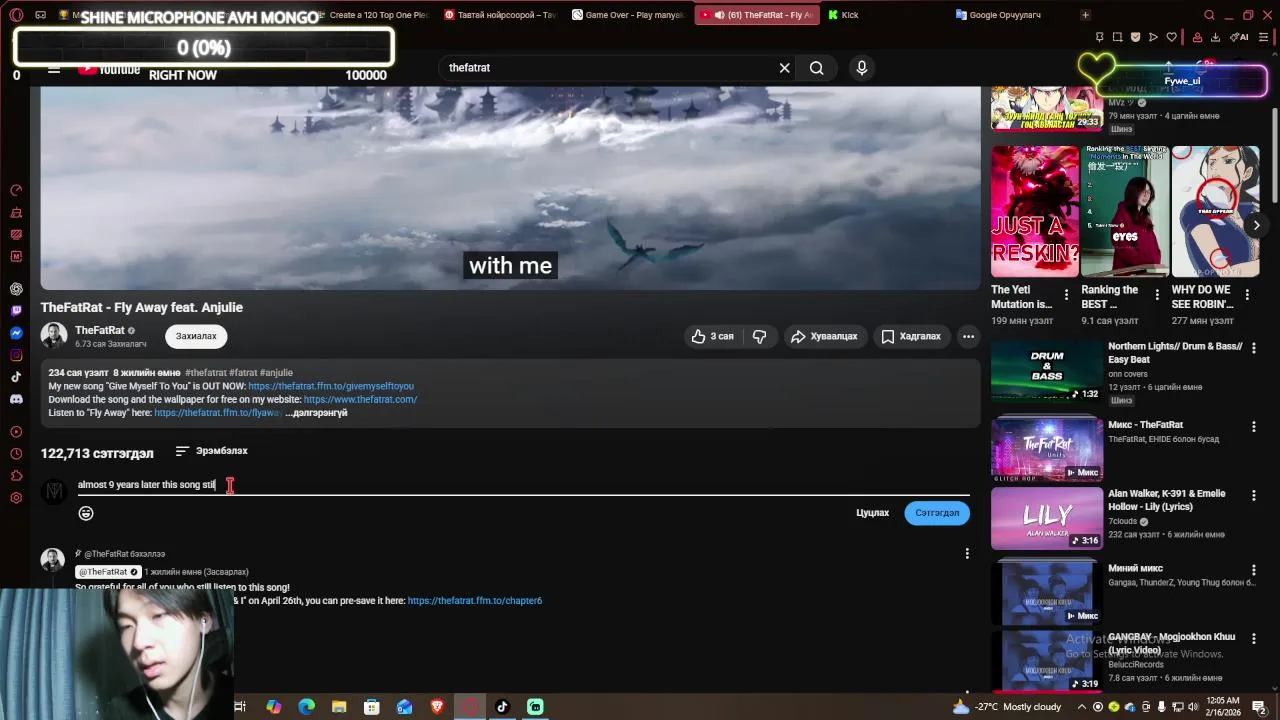The width and height of the screenshot is (1280, 720).
Task: Switch to Create a 120 Top One Piece tab
Action: pyautogui.click(x=375, y=15)
